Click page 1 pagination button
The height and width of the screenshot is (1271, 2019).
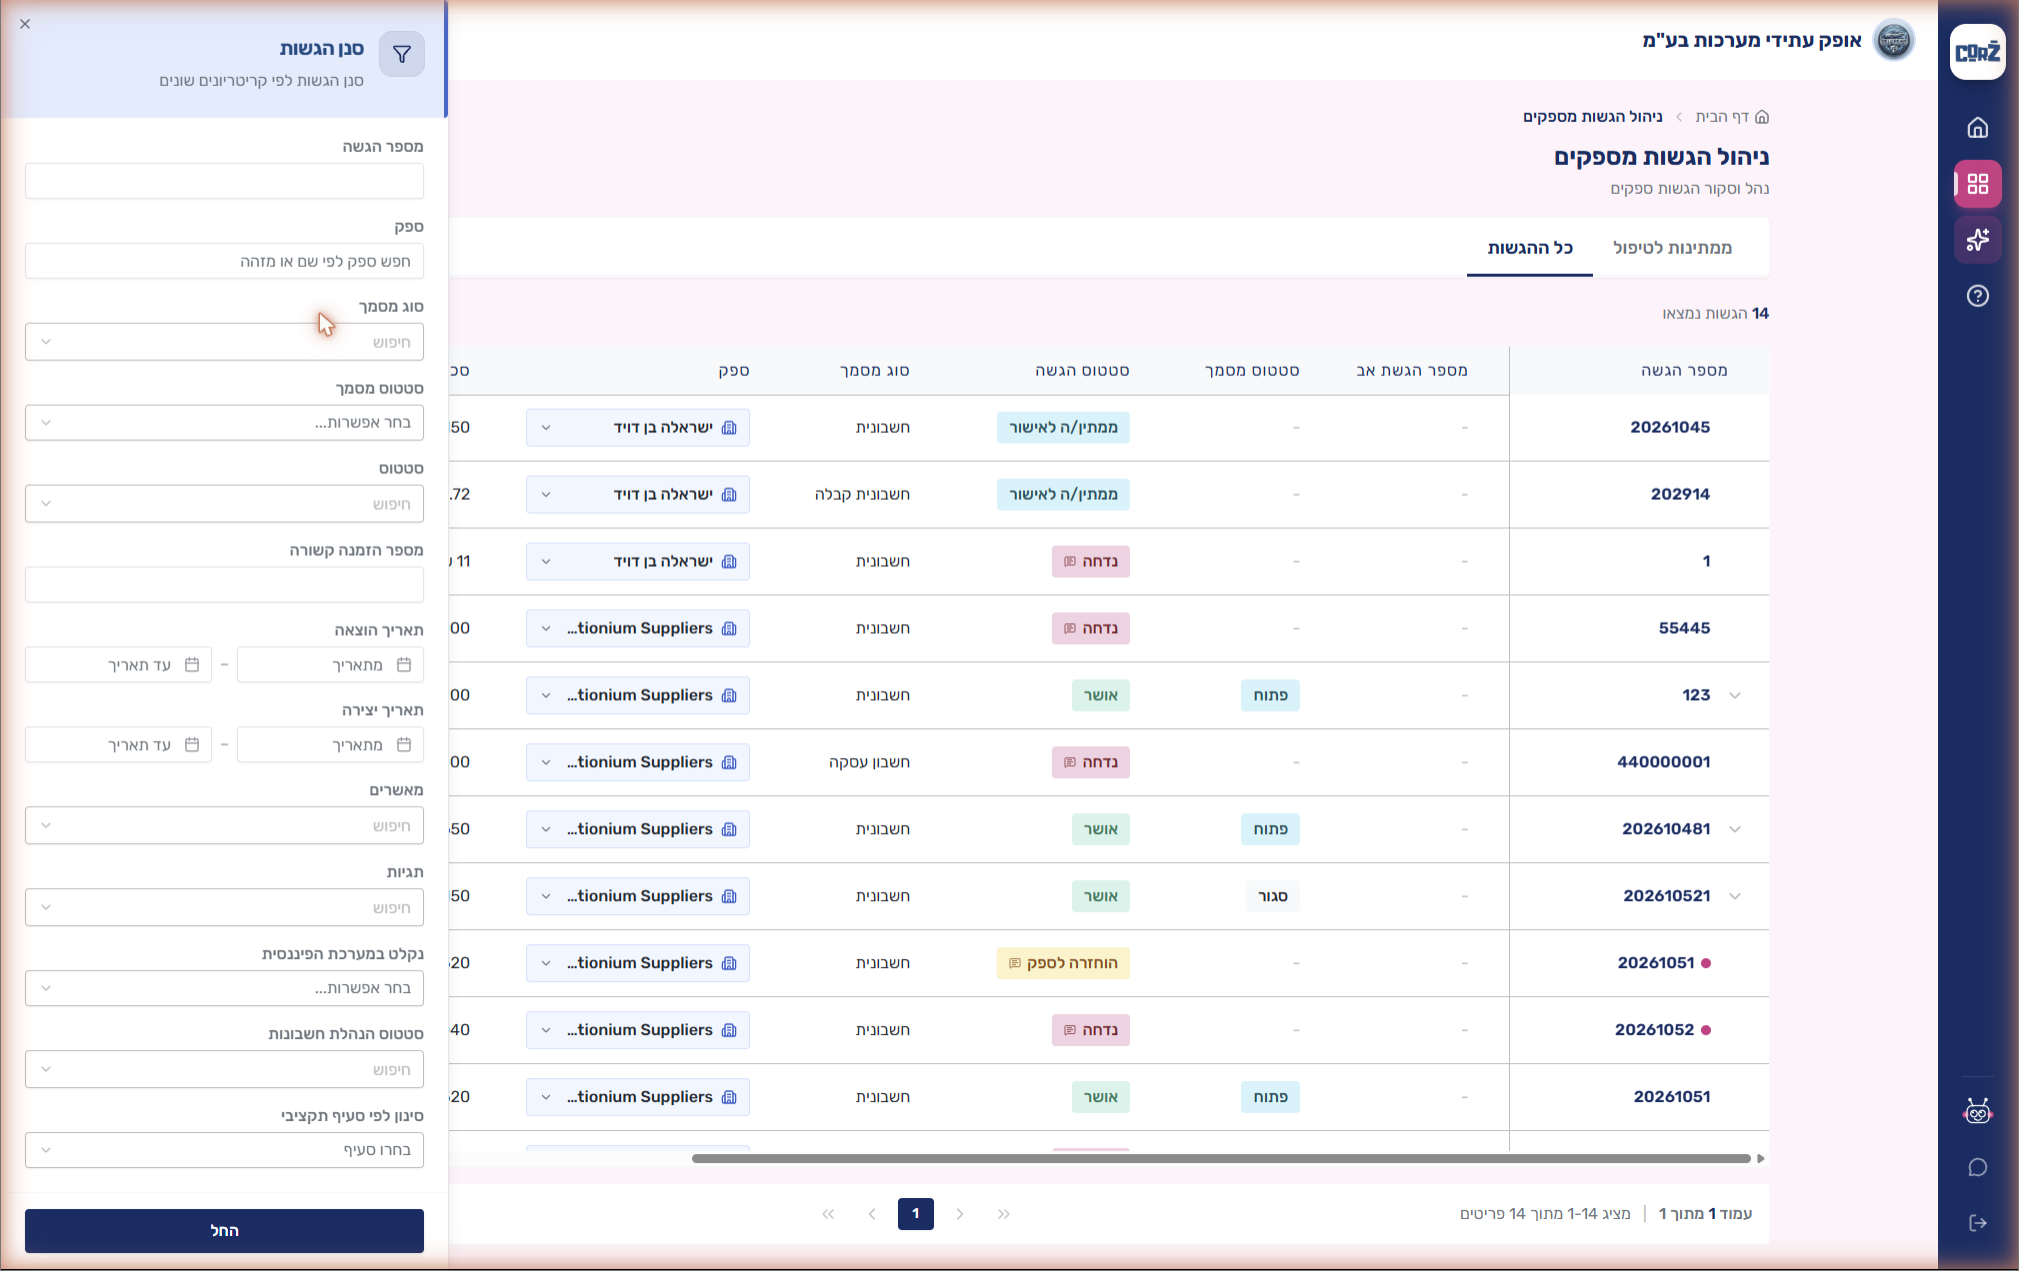pyautogui.click(x=916, y=1214)
